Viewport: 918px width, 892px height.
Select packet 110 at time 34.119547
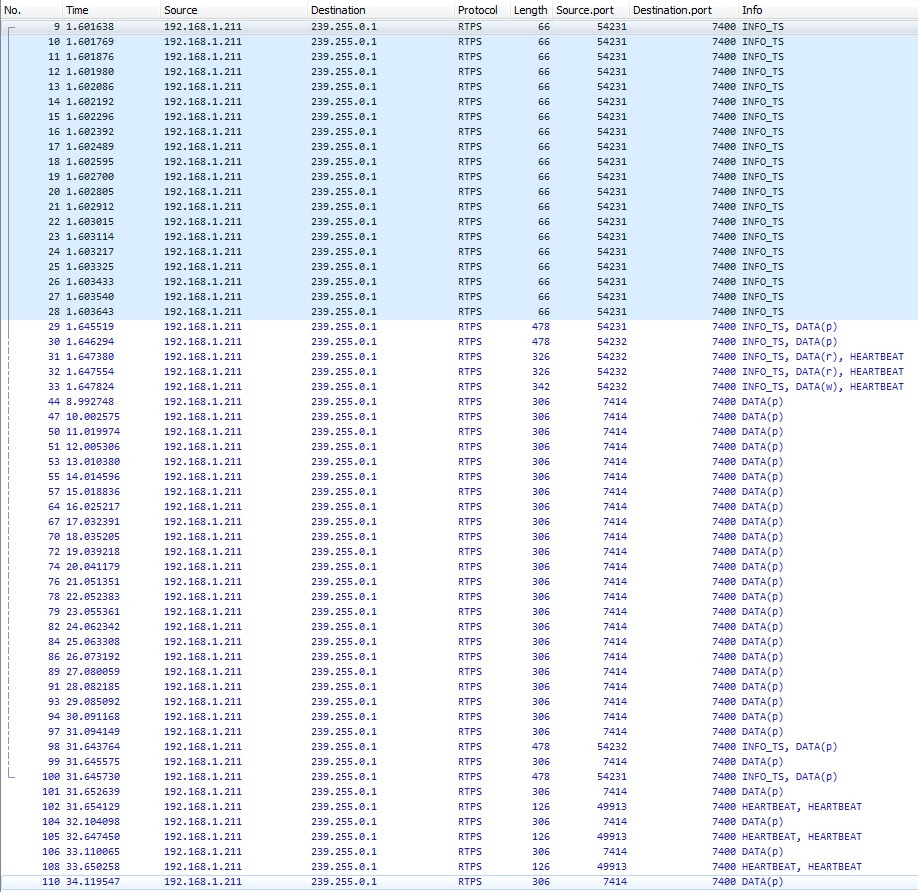click(x=459, y=881)
